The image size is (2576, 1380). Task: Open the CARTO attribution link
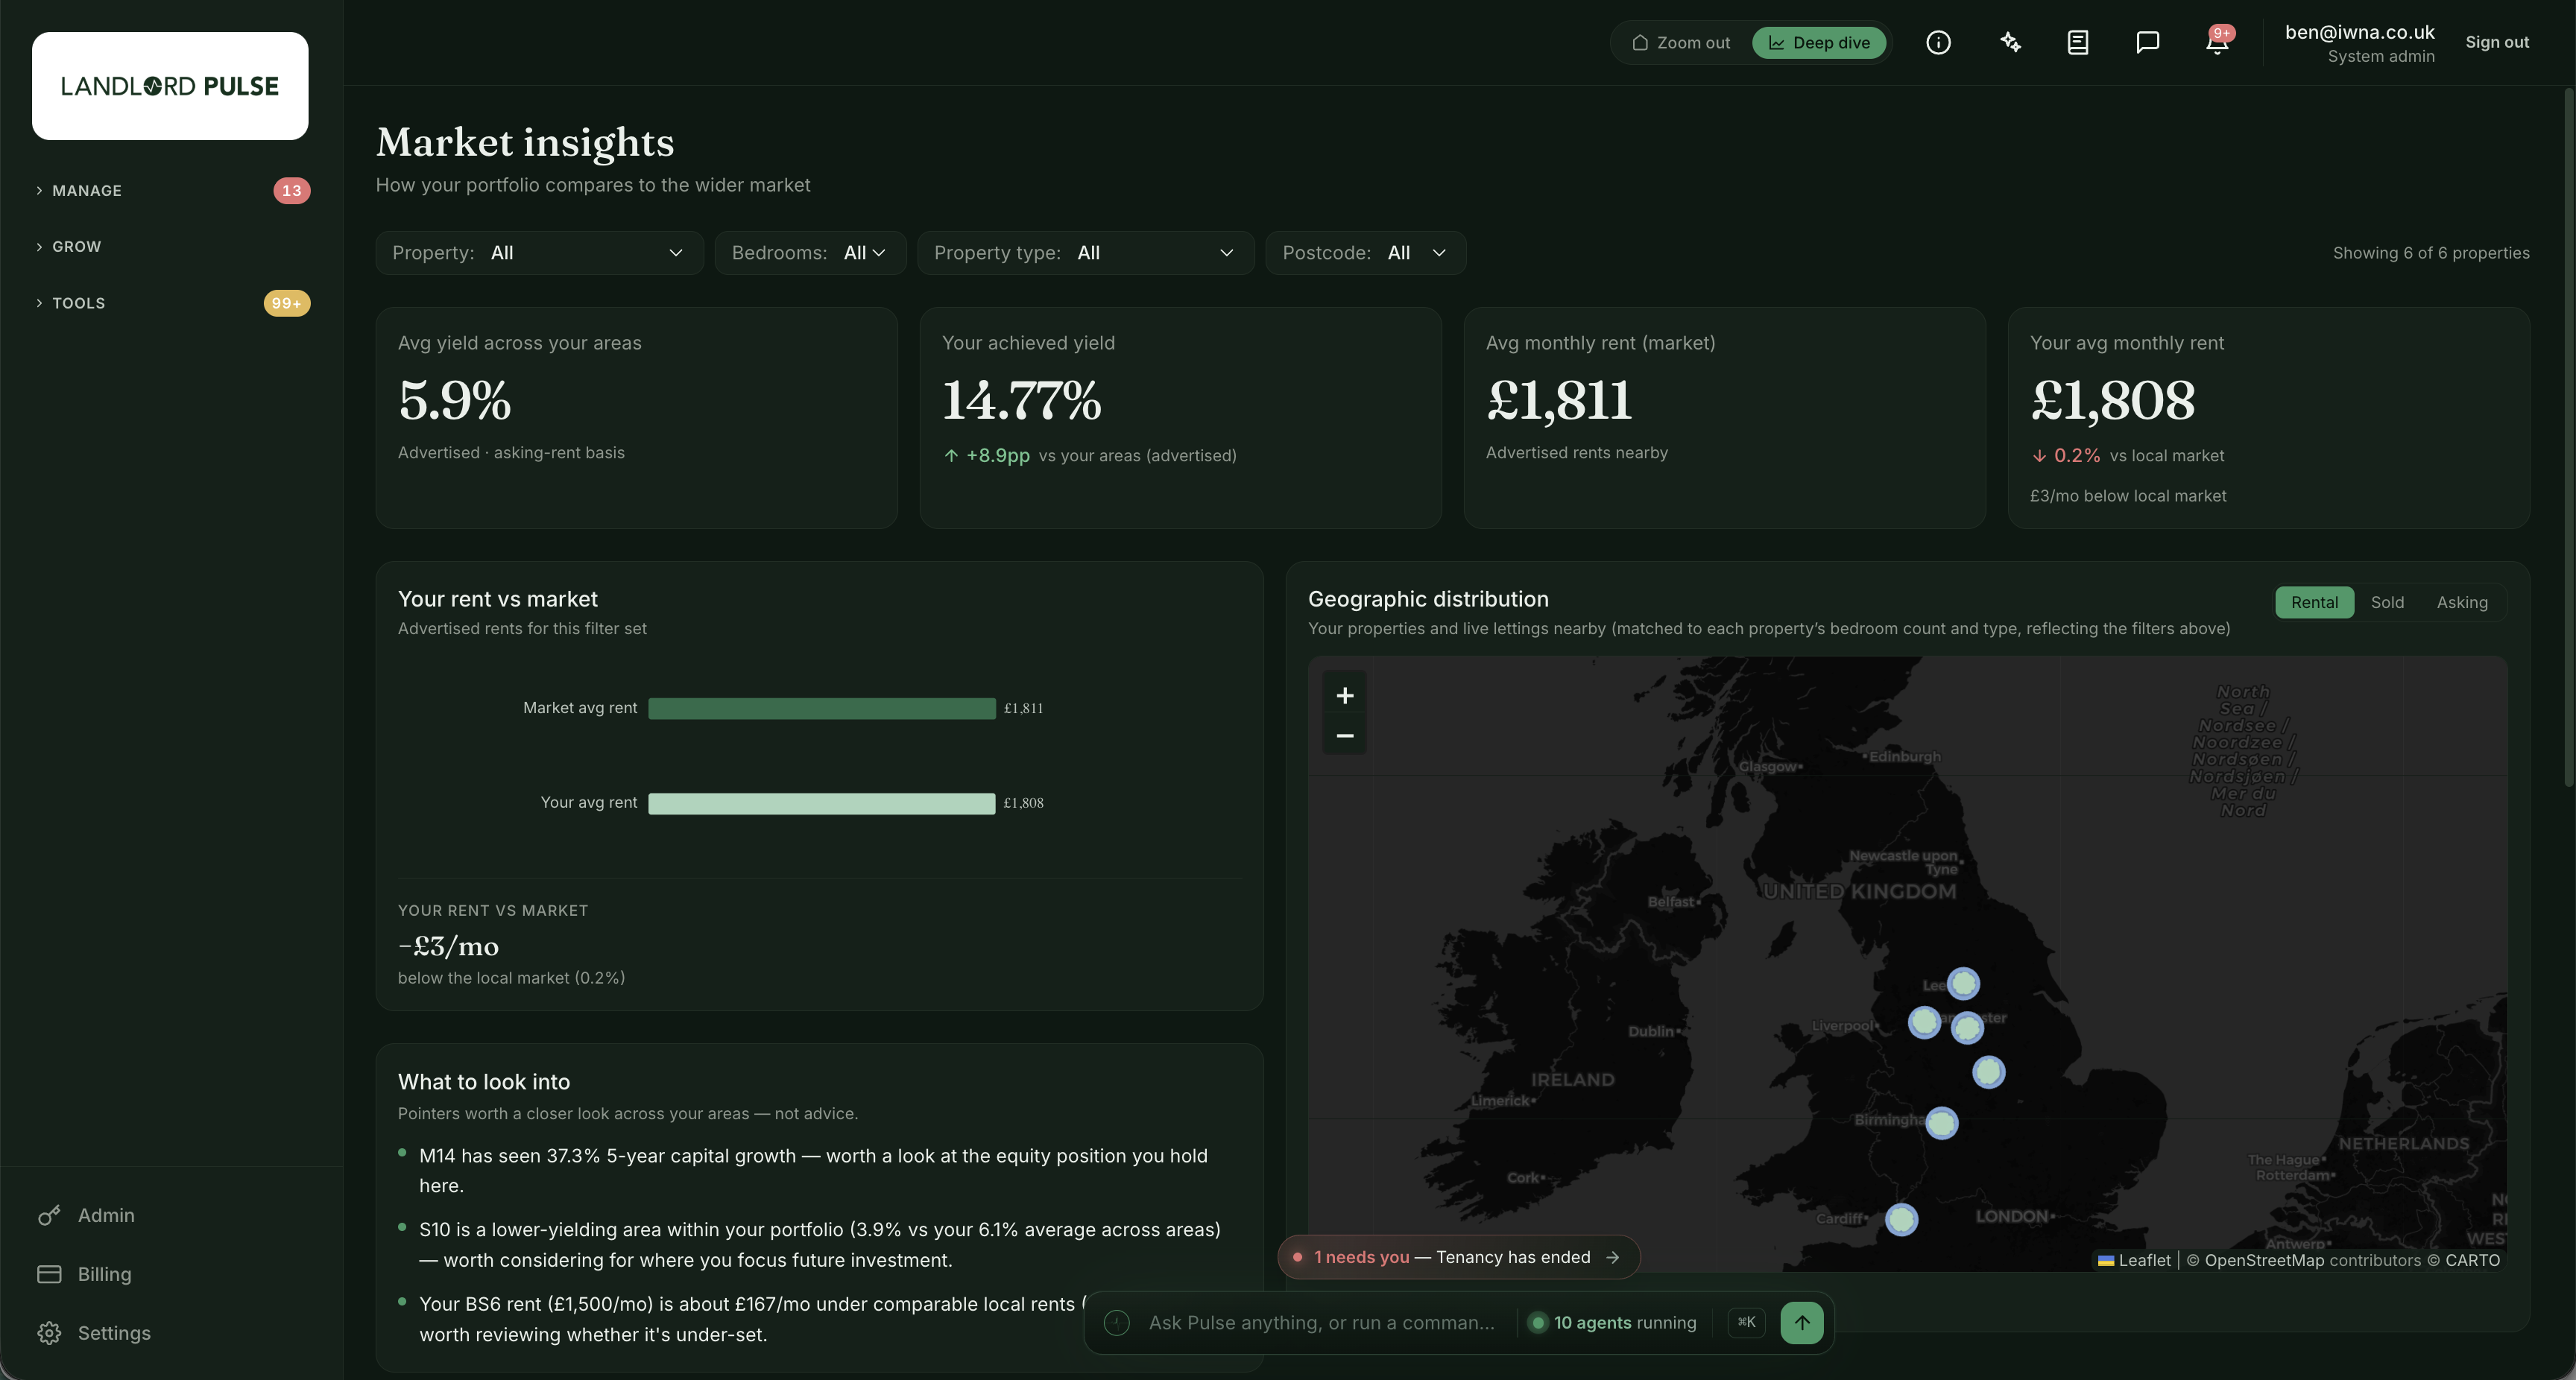(2472, 1260)
